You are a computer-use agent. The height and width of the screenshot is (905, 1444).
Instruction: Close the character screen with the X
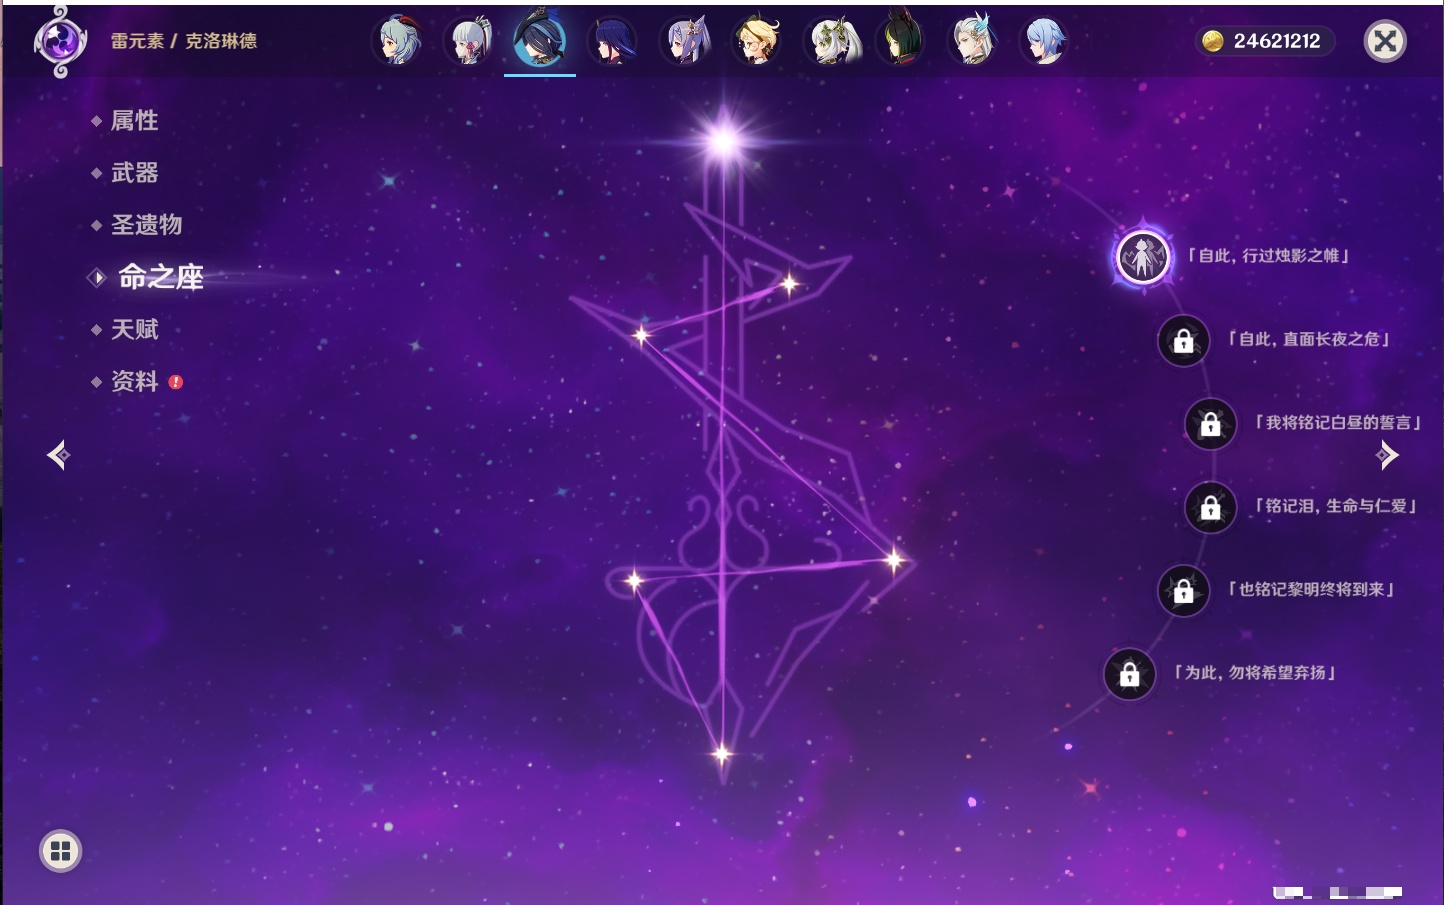click(1385, 41)
